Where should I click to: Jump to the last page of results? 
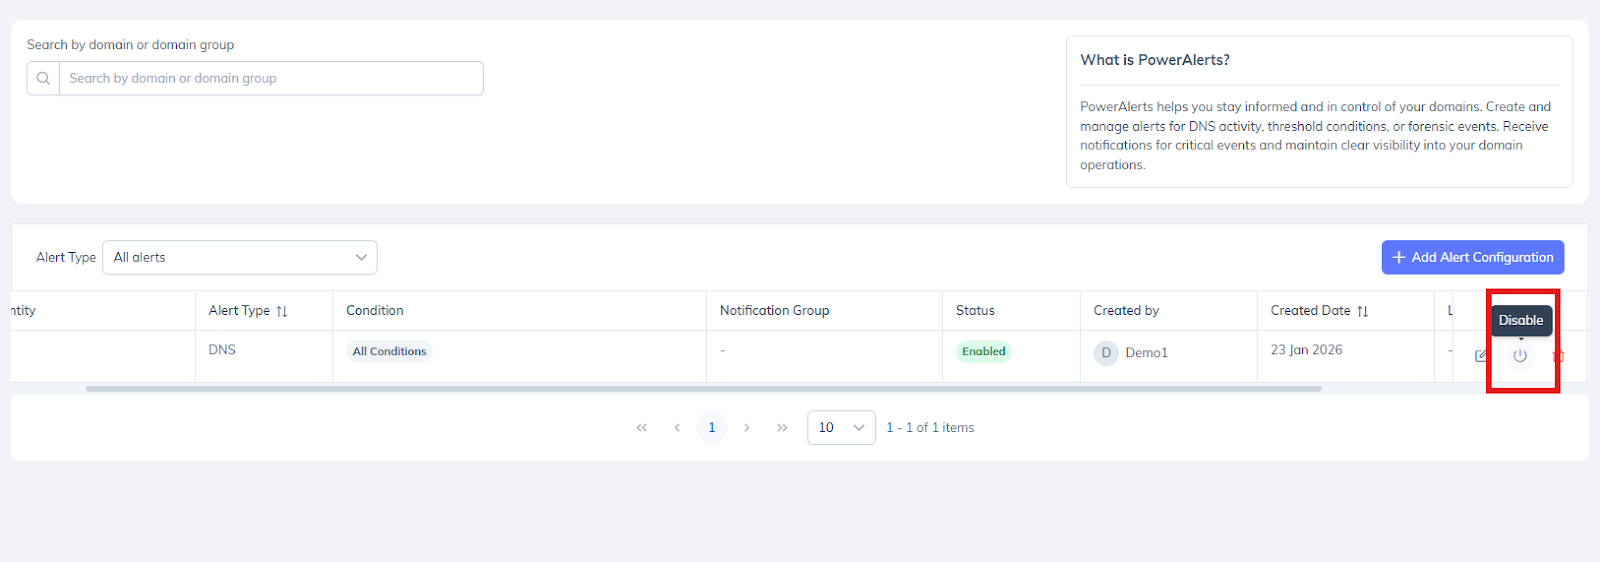[x=782, y=427]
